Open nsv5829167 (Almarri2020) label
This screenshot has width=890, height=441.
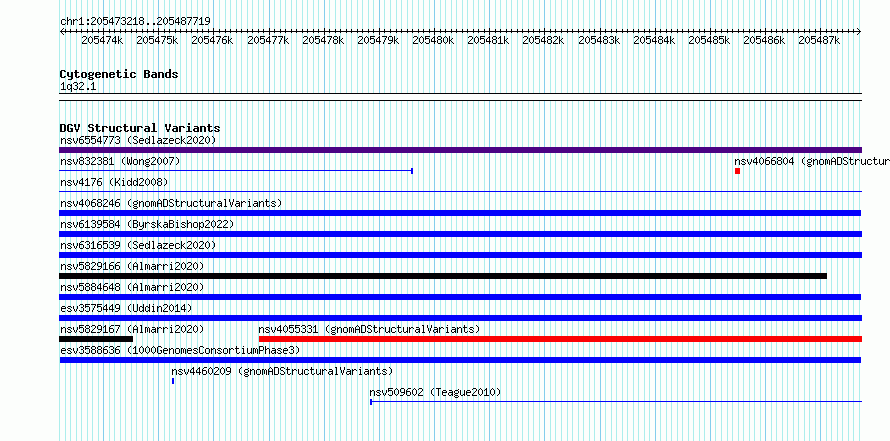[132, 329]
